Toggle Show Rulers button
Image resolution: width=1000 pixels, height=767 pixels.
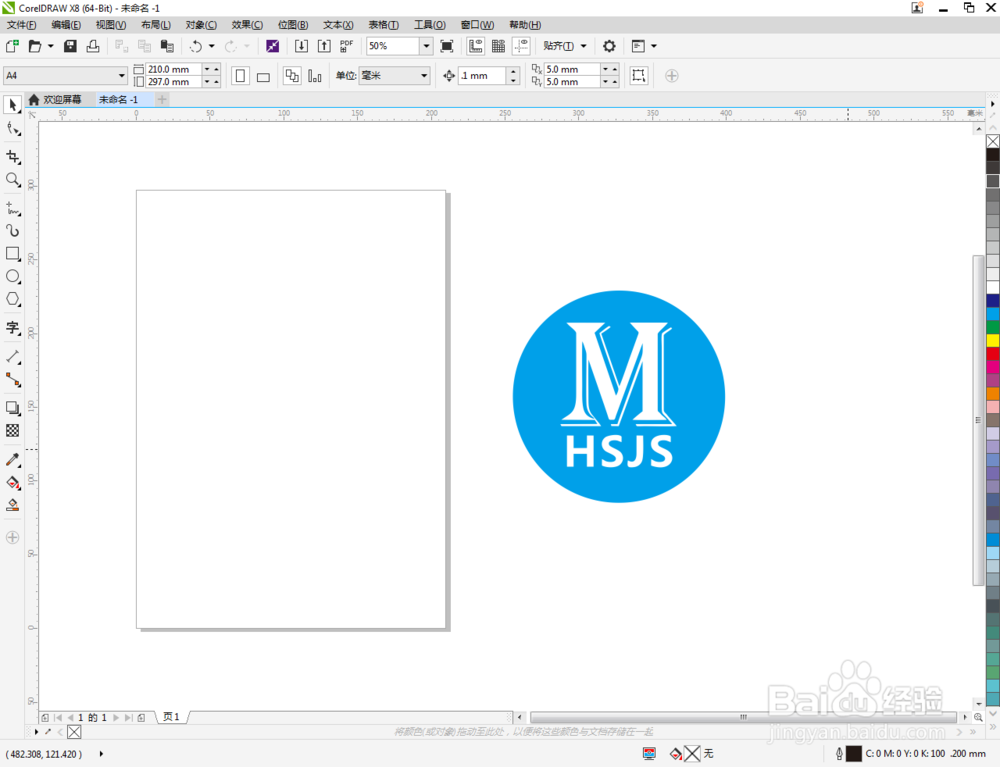pos(476,46)
